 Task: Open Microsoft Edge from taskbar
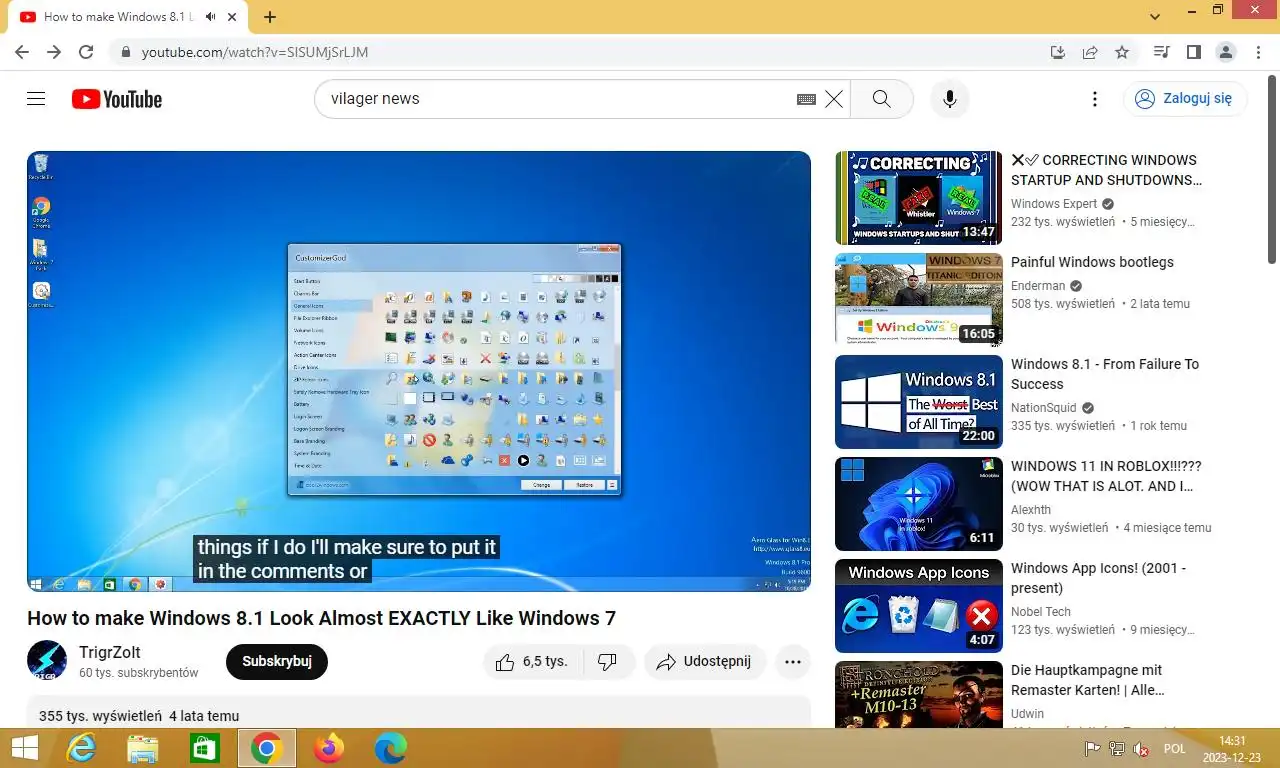(x=390, y=748)
